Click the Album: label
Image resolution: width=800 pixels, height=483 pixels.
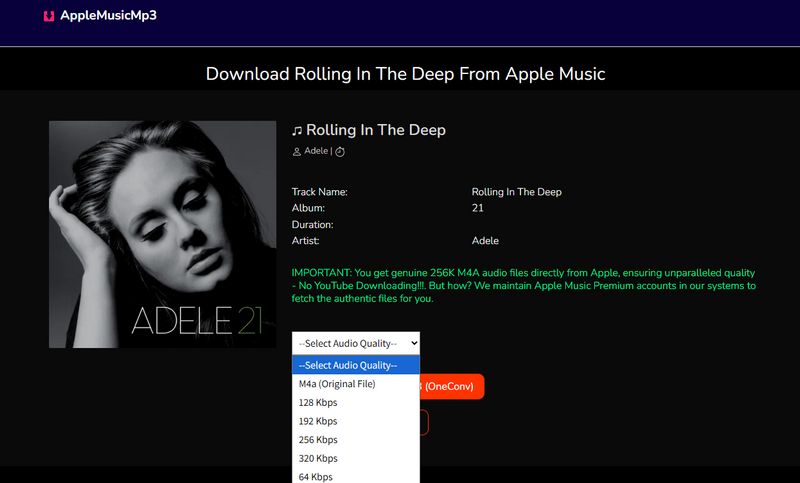tap(308, 208)
